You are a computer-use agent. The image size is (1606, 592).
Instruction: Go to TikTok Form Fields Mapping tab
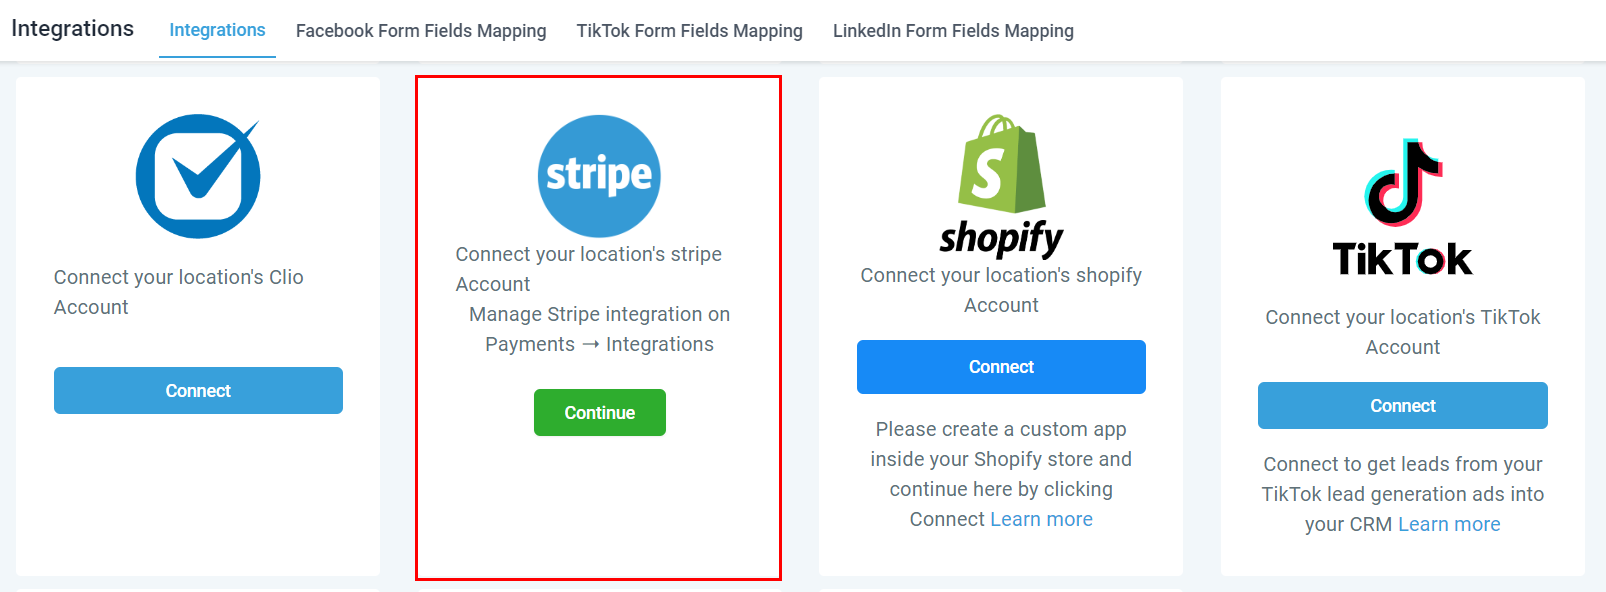point(689,31)
